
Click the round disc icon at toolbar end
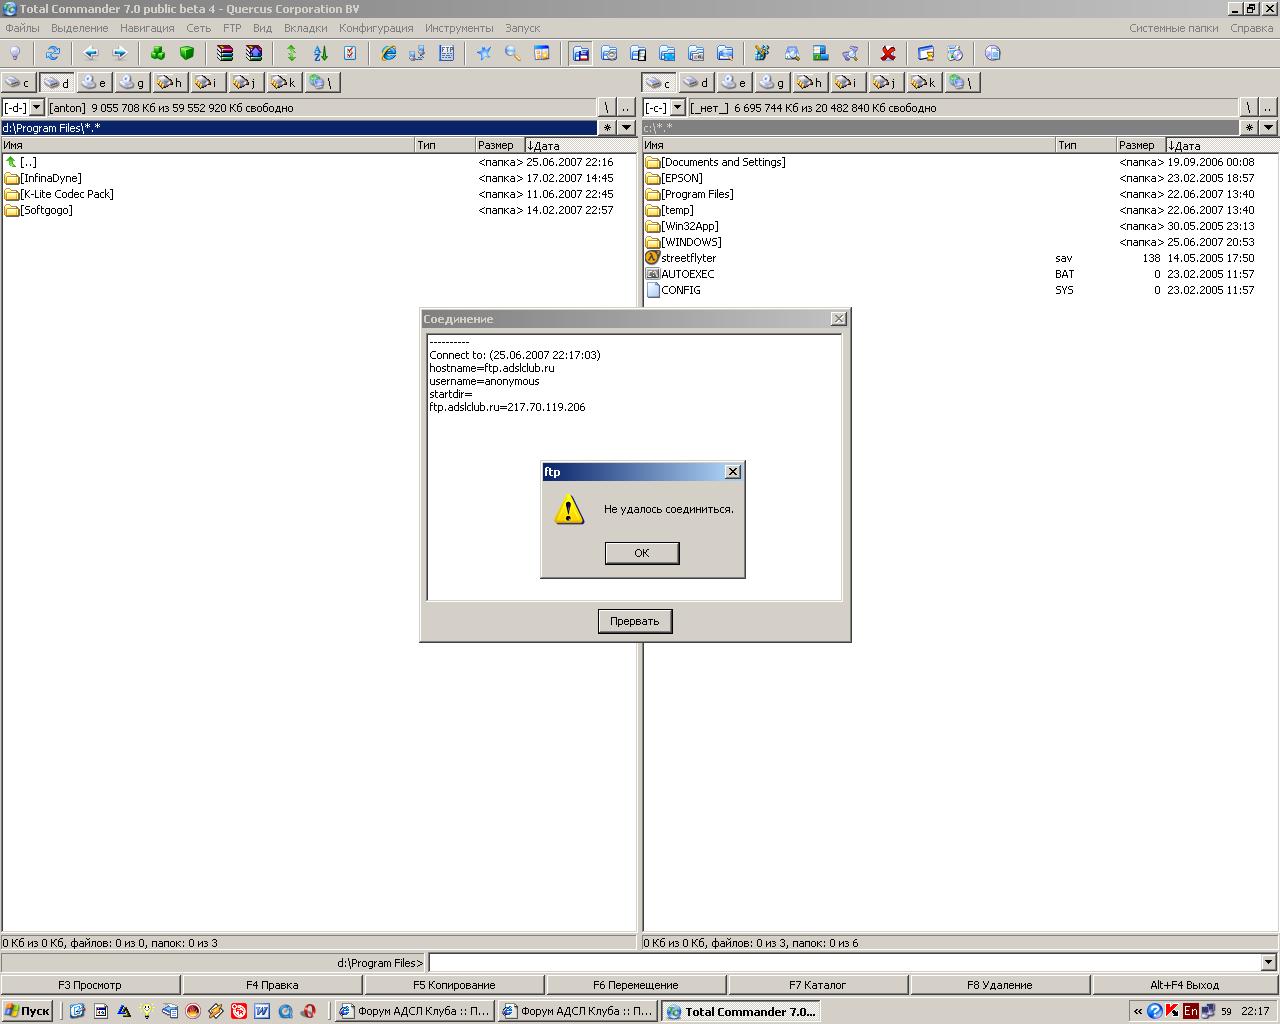992,53
